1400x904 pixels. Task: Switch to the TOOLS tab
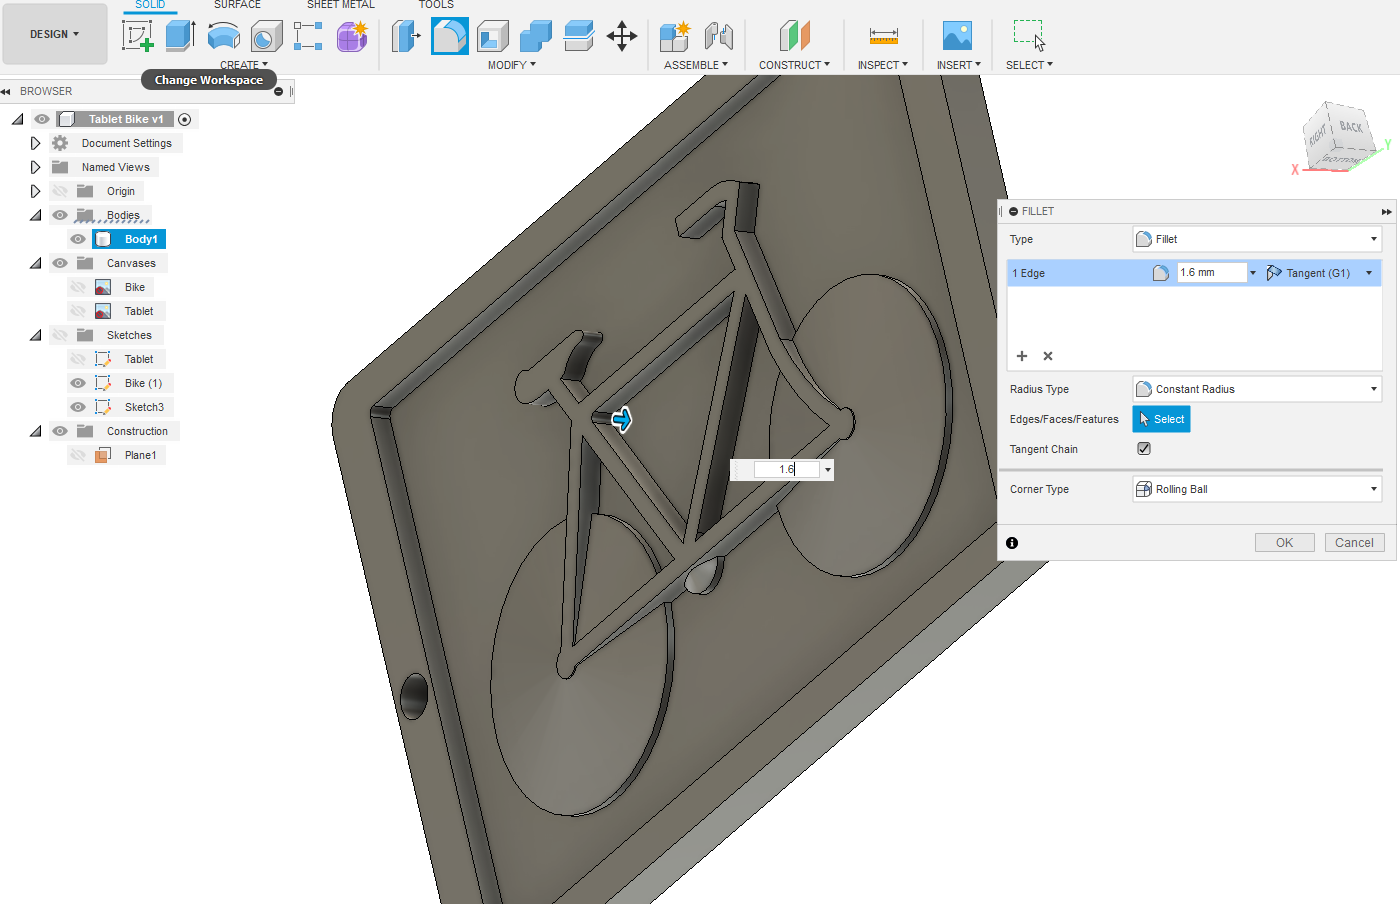(x=436, y=5)
